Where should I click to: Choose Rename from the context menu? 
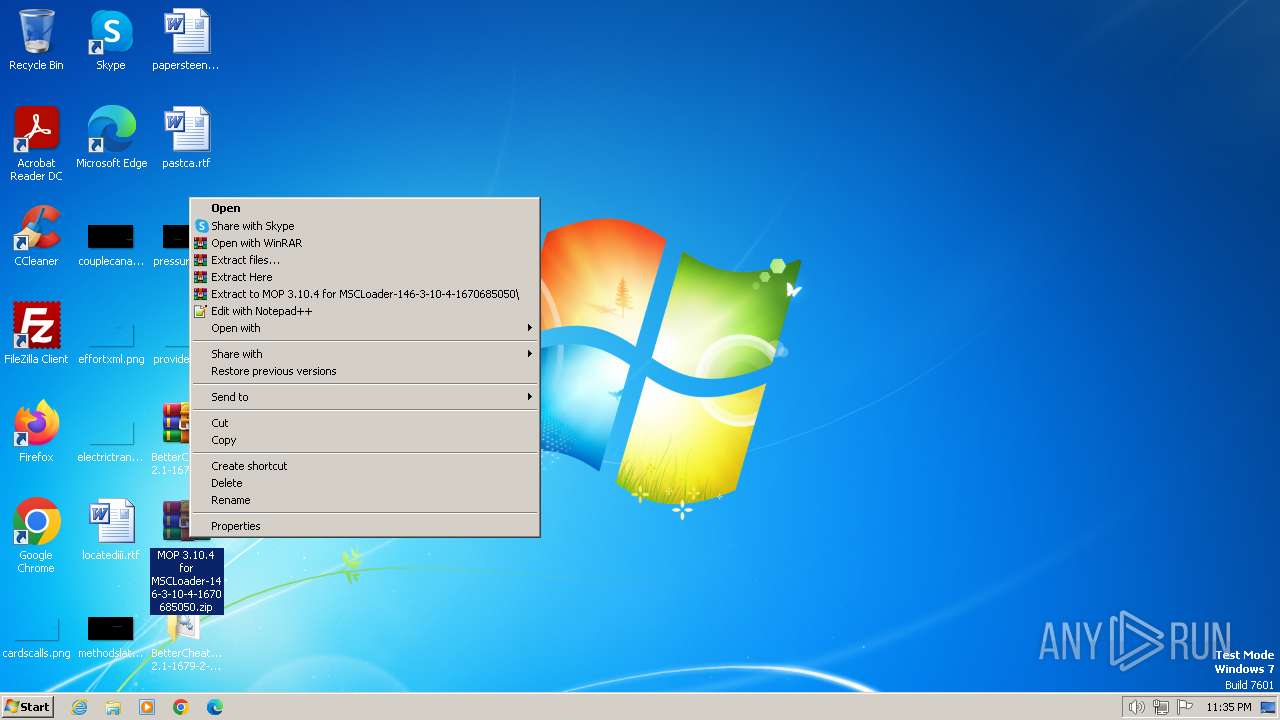[x=365, y=500]
